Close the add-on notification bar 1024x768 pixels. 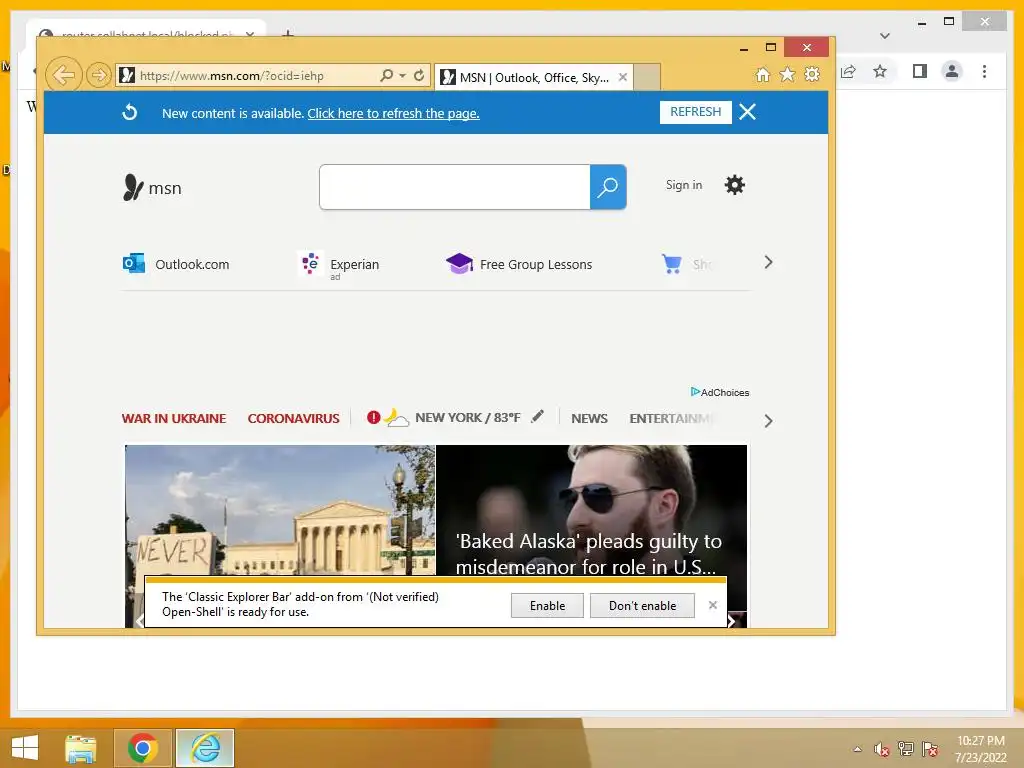click(x=712, y=605)
